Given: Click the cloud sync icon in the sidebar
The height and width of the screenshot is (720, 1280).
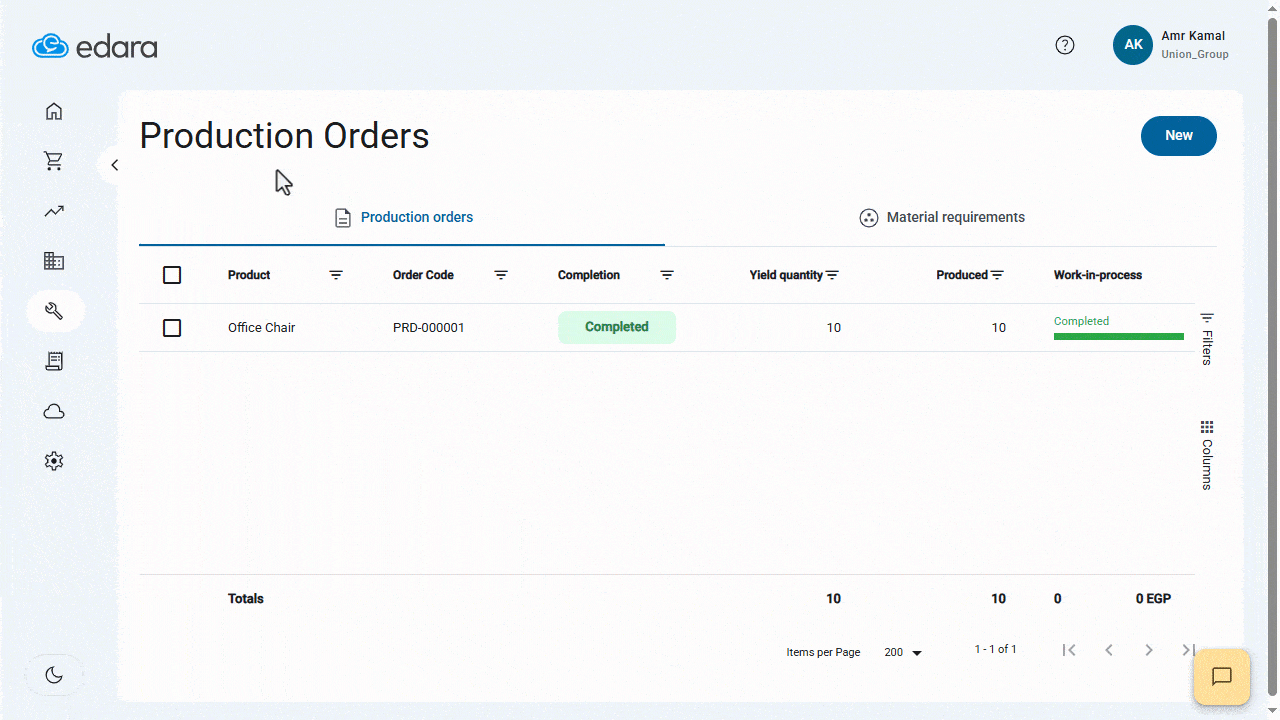Looking at the screenshot, I should [x=54, y=411].
